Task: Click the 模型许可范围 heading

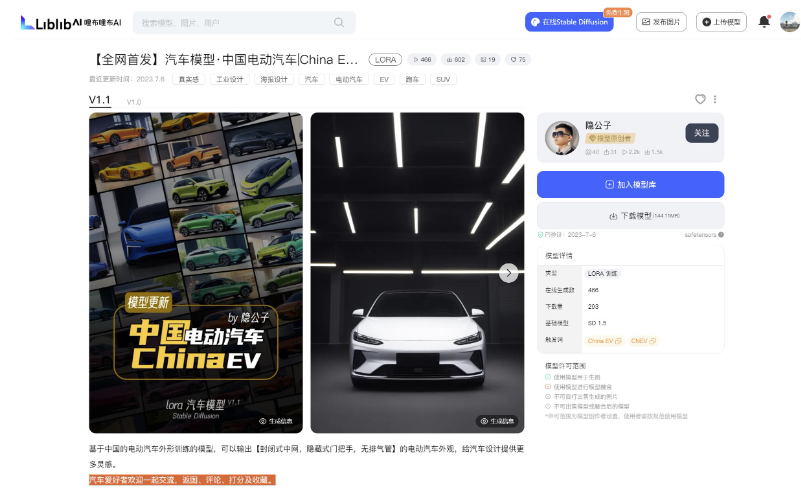Action: pos(565,366)
